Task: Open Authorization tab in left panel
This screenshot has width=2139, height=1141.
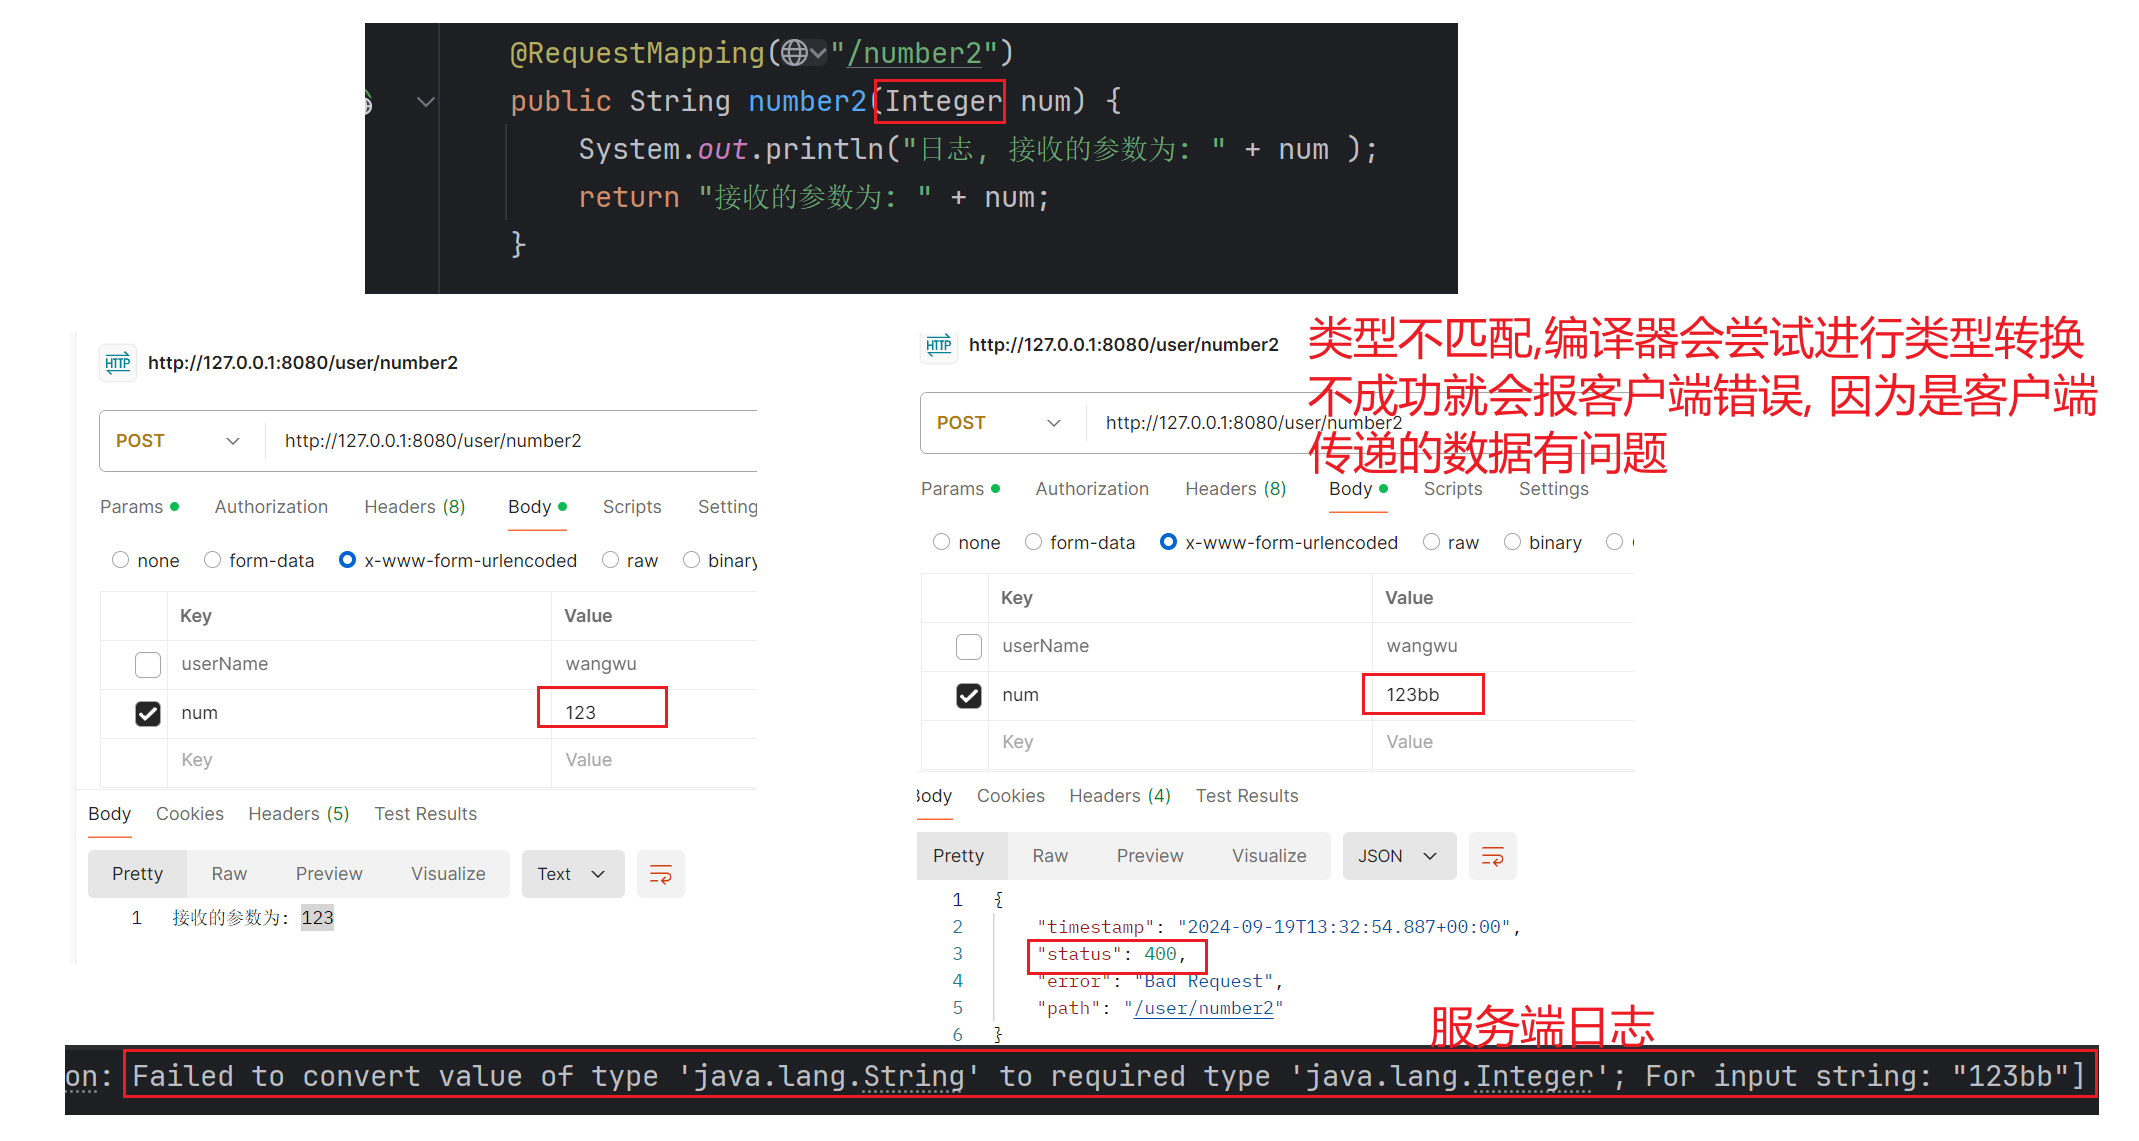Action: tap(271, 507)
